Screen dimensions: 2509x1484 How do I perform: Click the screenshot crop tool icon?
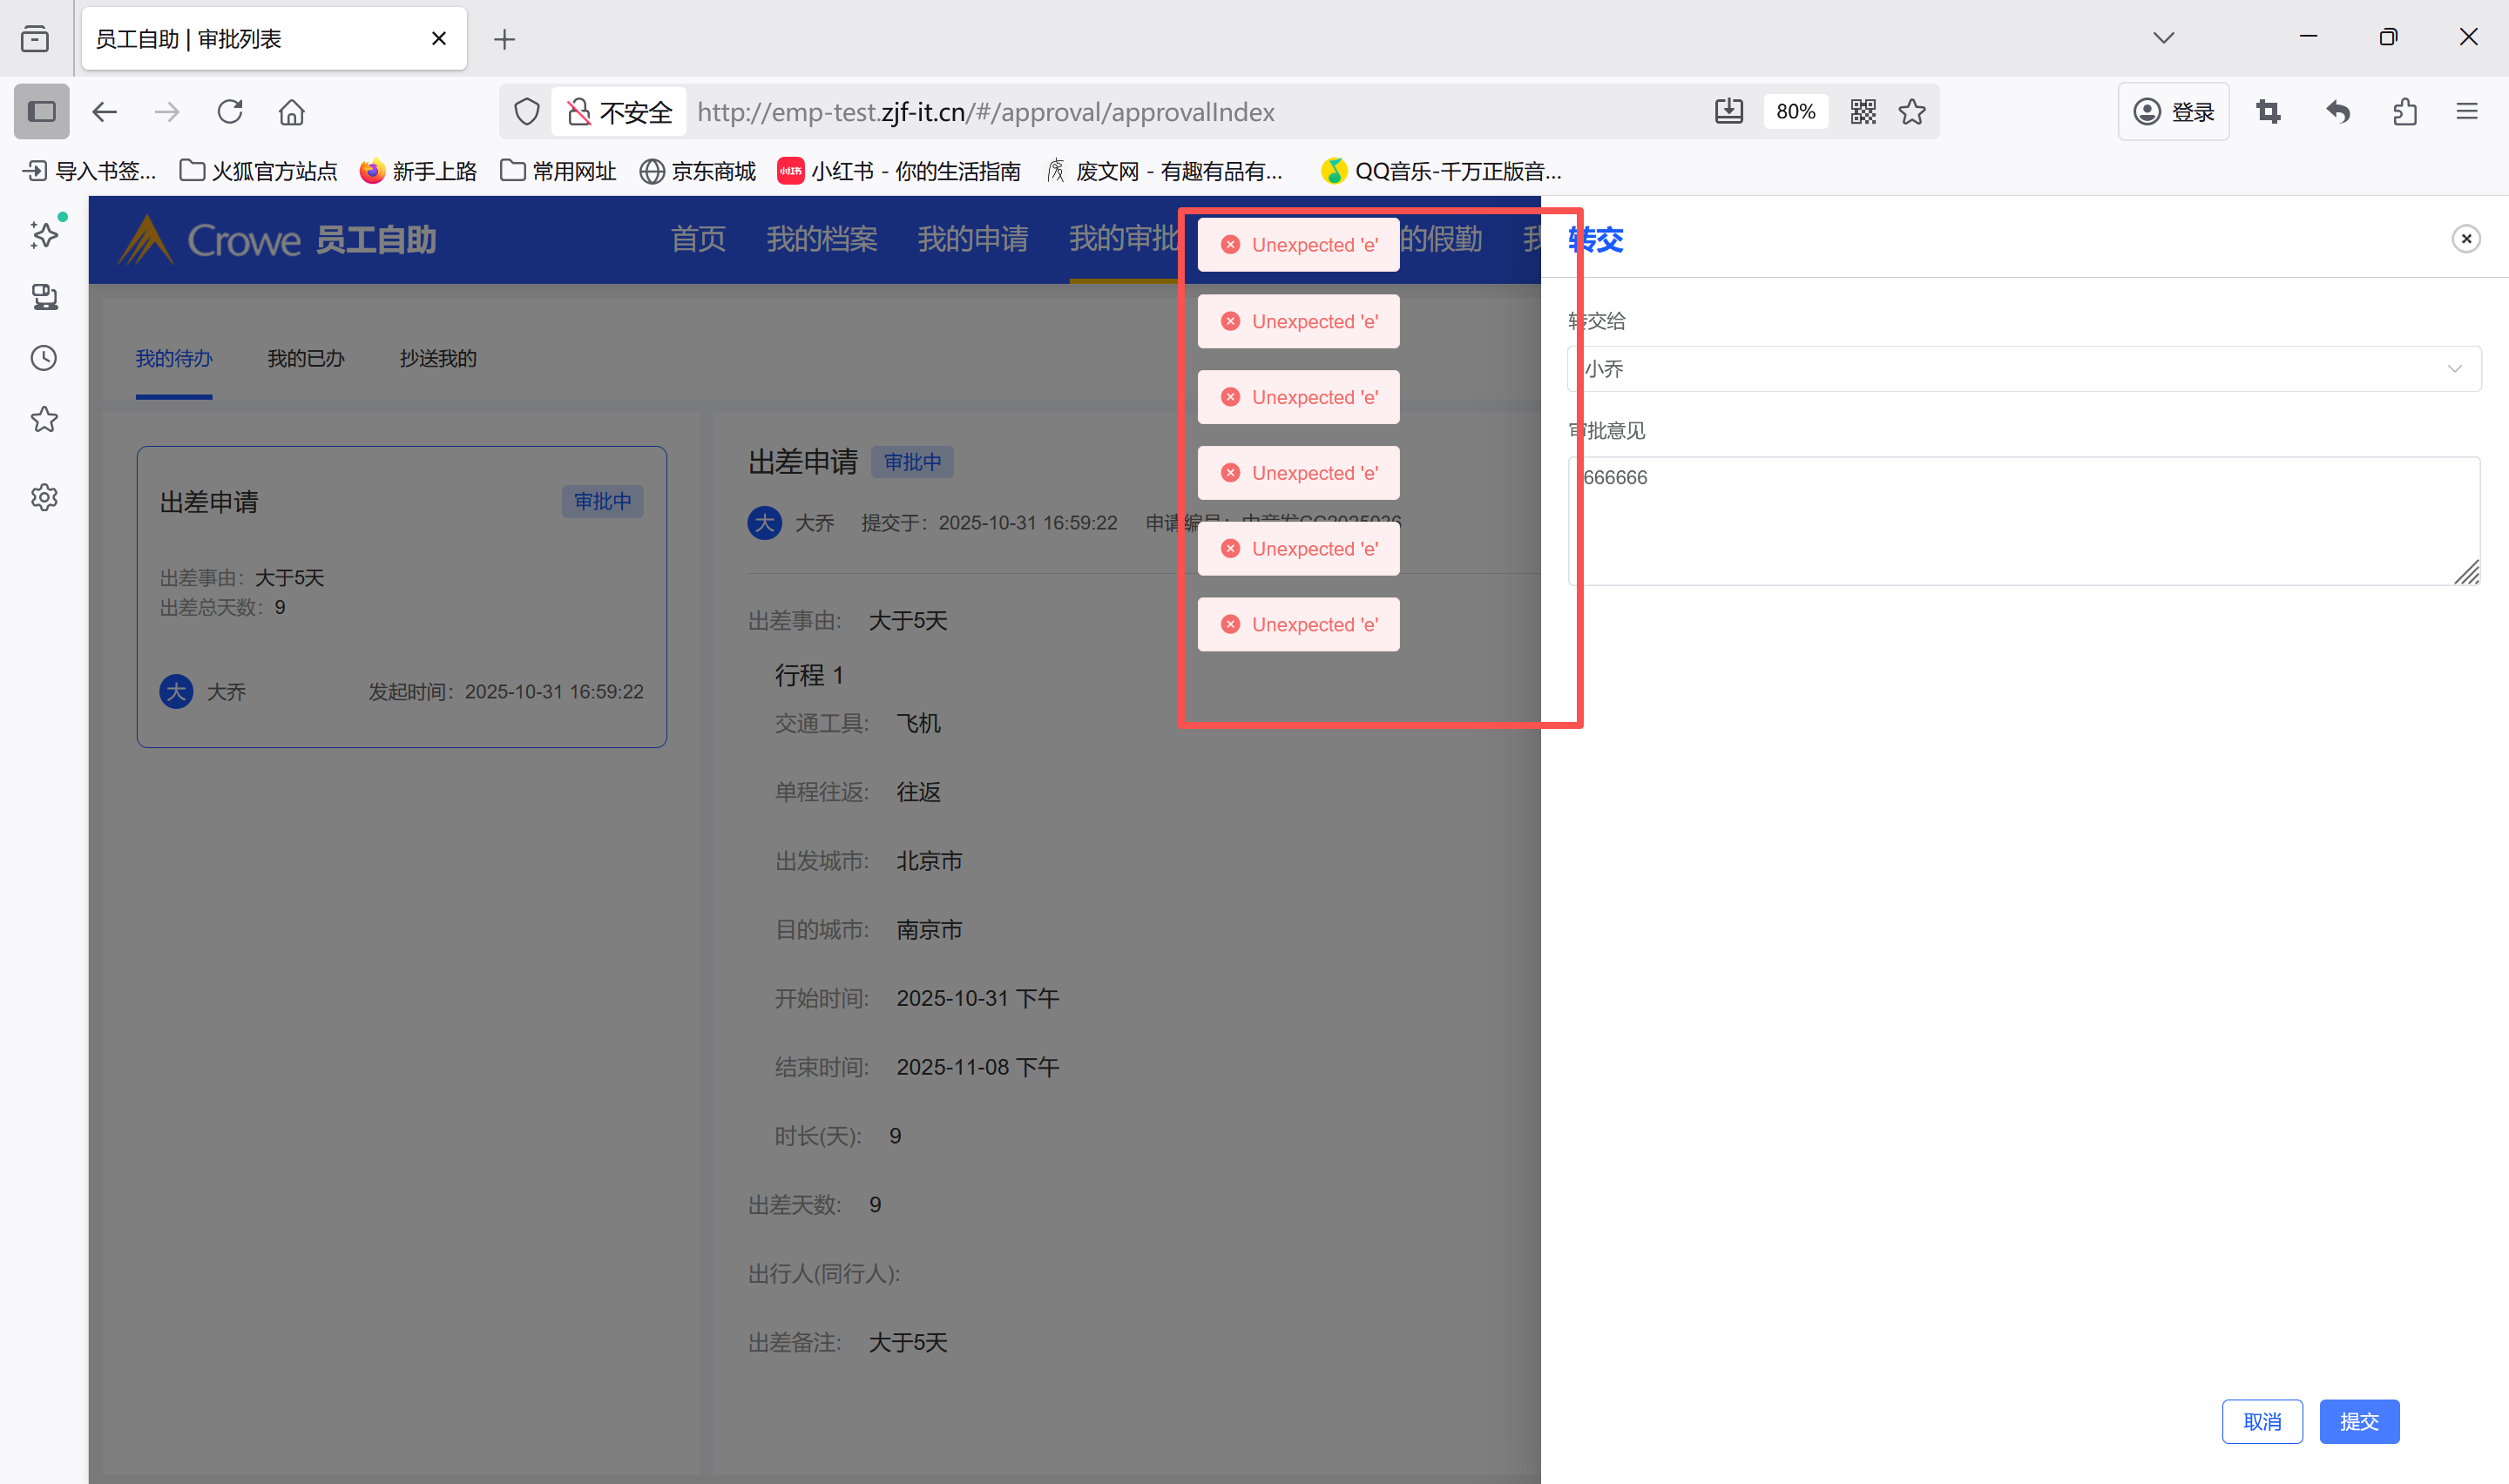pyautogui.click(x=2268, y=112)
